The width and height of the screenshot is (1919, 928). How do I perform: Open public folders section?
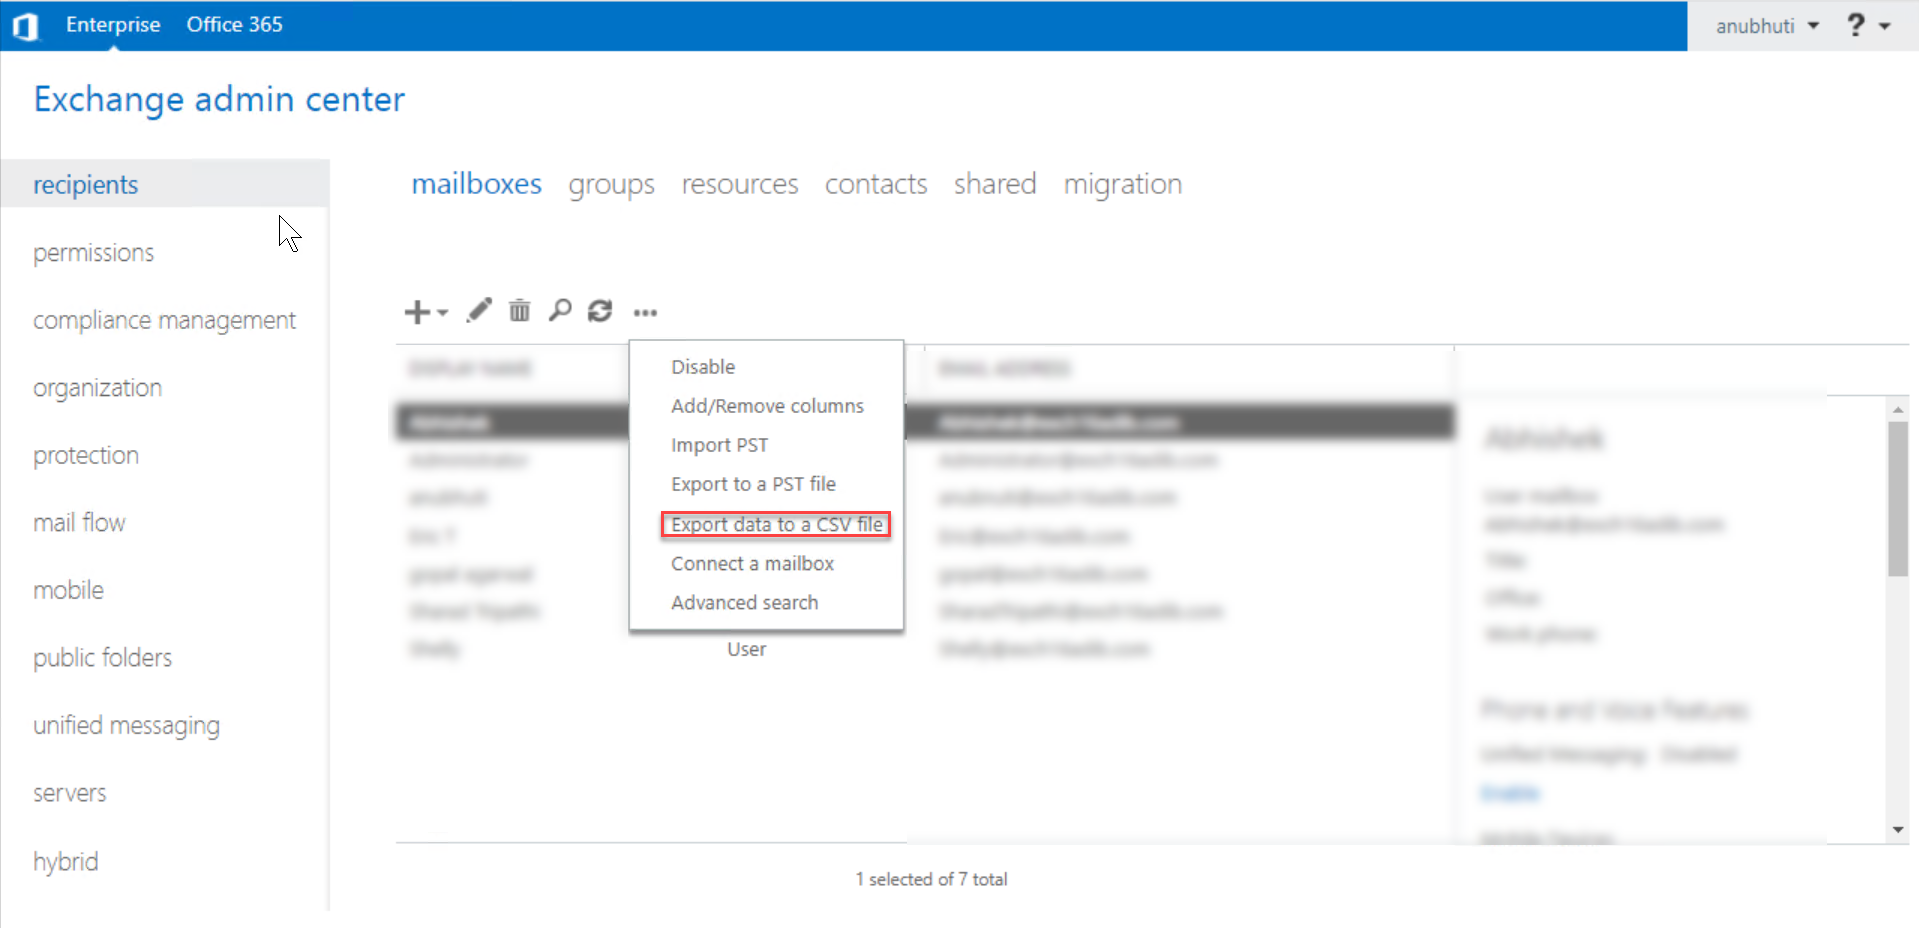coord(102,657)
